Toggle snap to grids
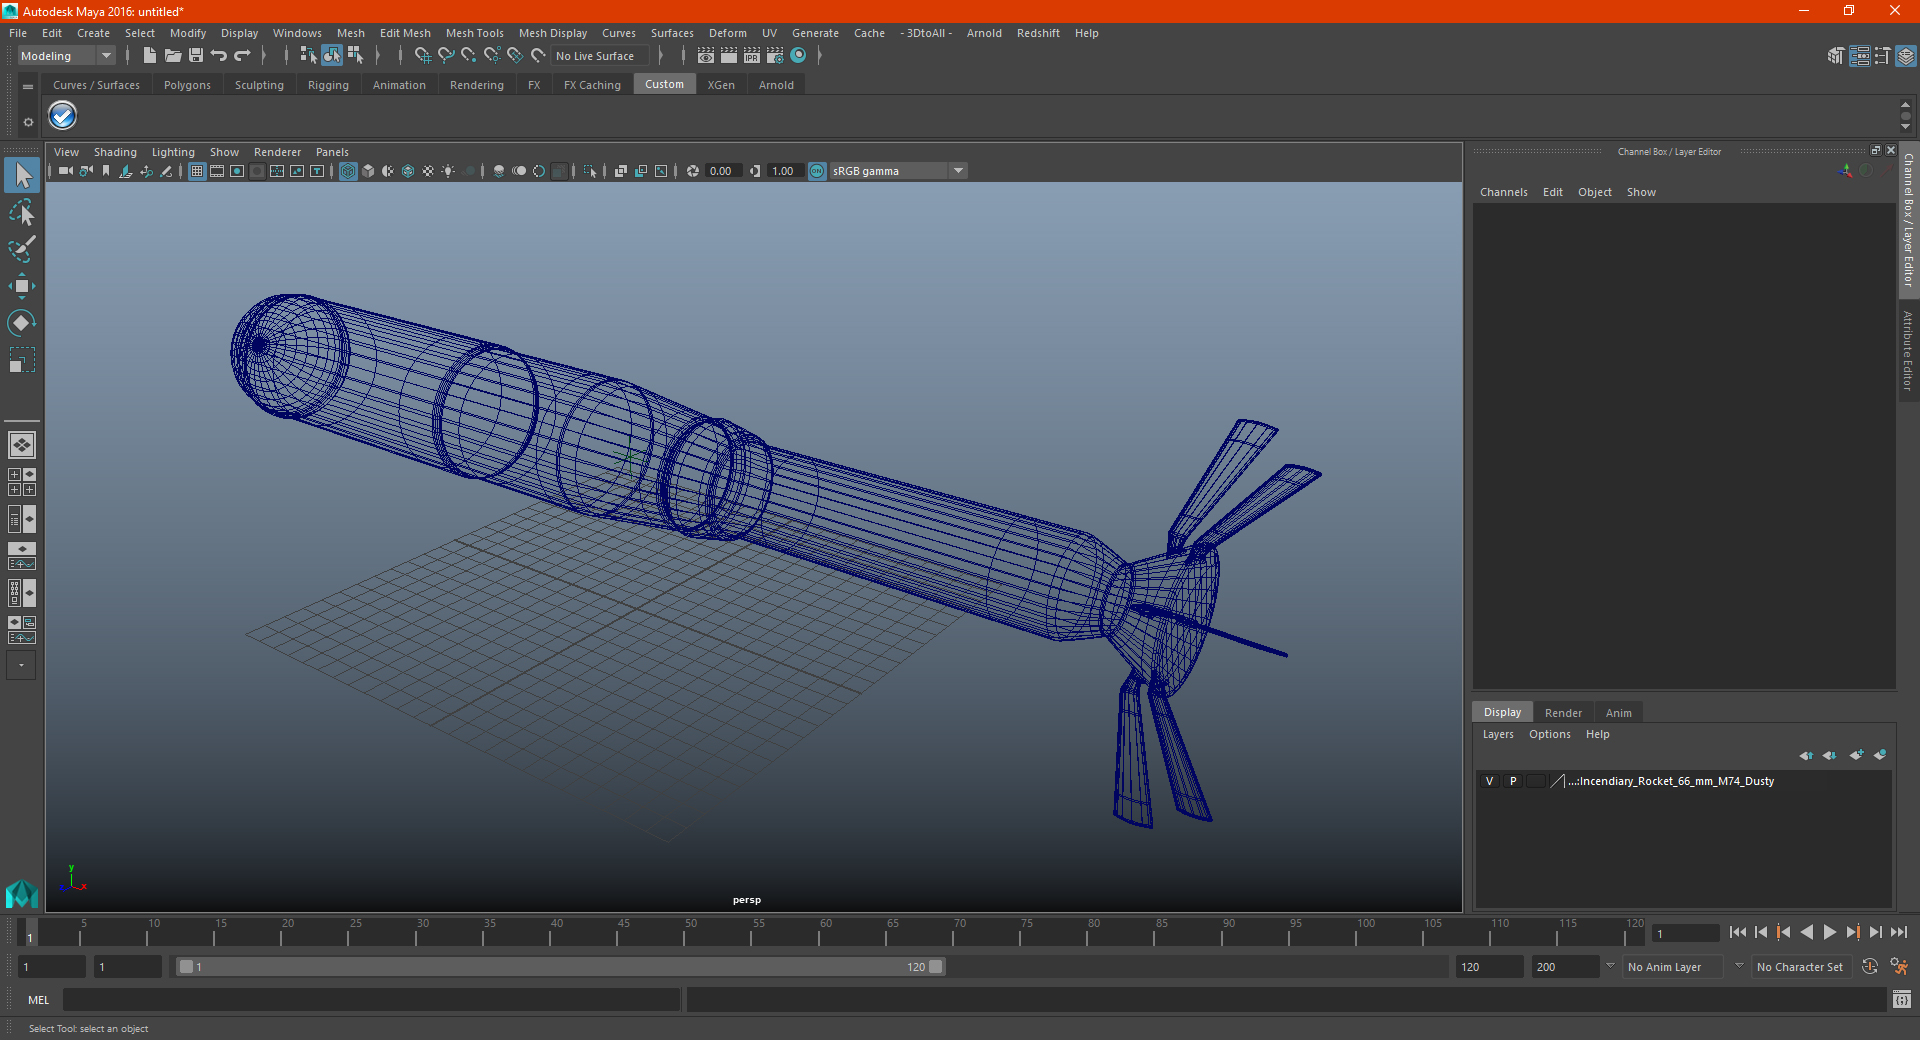This screenshot has height=1040, width=1920. click(x=423, y=56)
